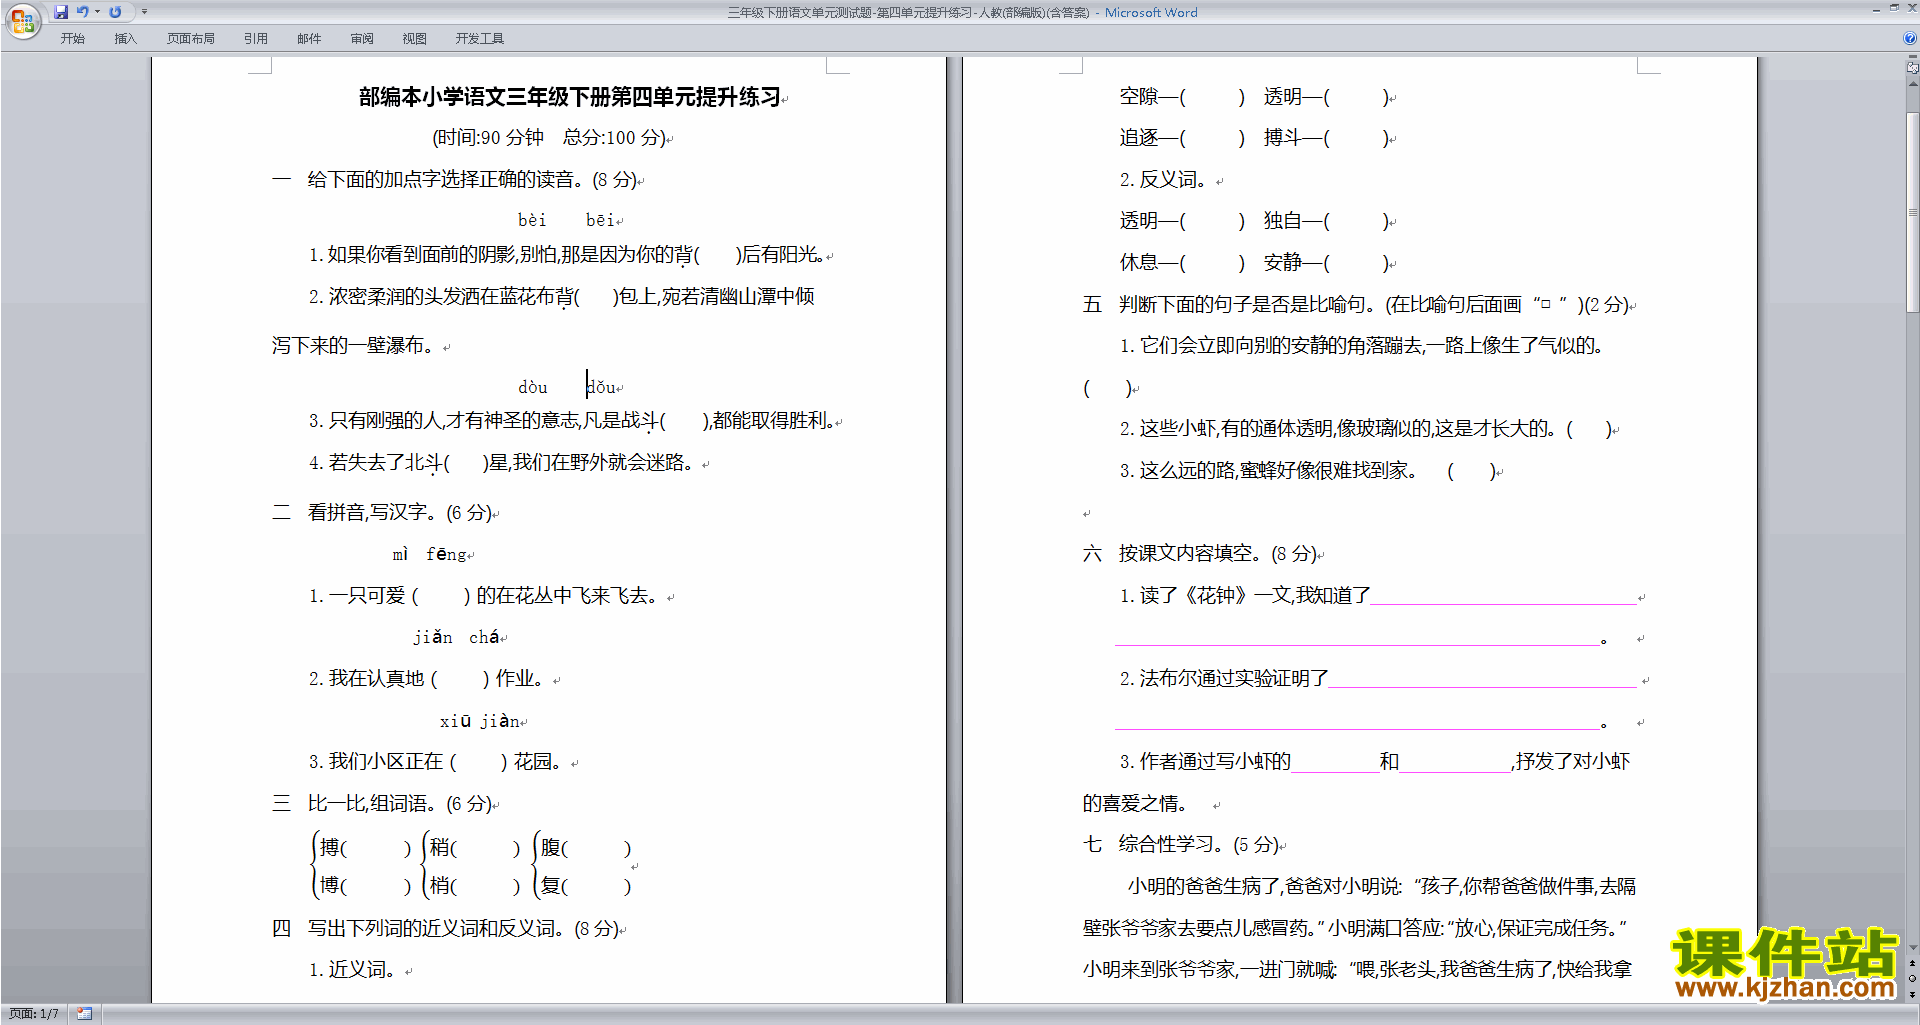Click the character 腹( ) in word pairs
The image size is (1920, 1025).
(x=586, y=848)
